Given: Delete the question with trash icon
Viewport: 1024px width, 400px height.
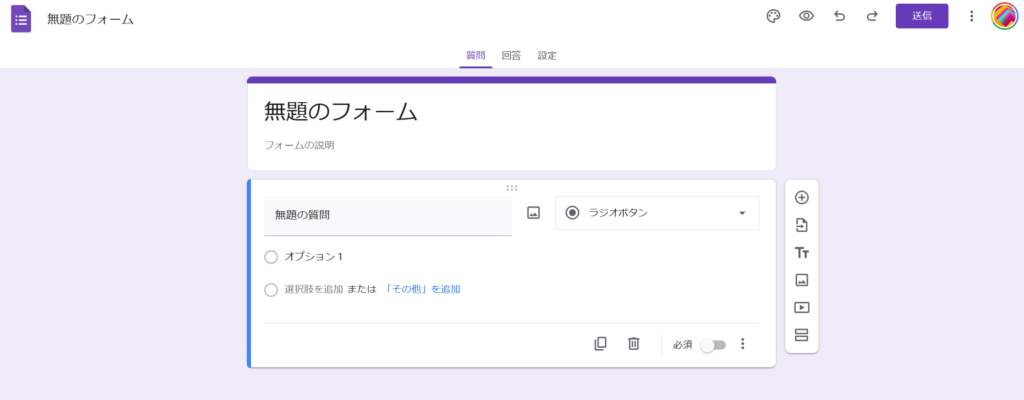Looking at the screenshot, I should pyautogui.click(x=633, y=344).
